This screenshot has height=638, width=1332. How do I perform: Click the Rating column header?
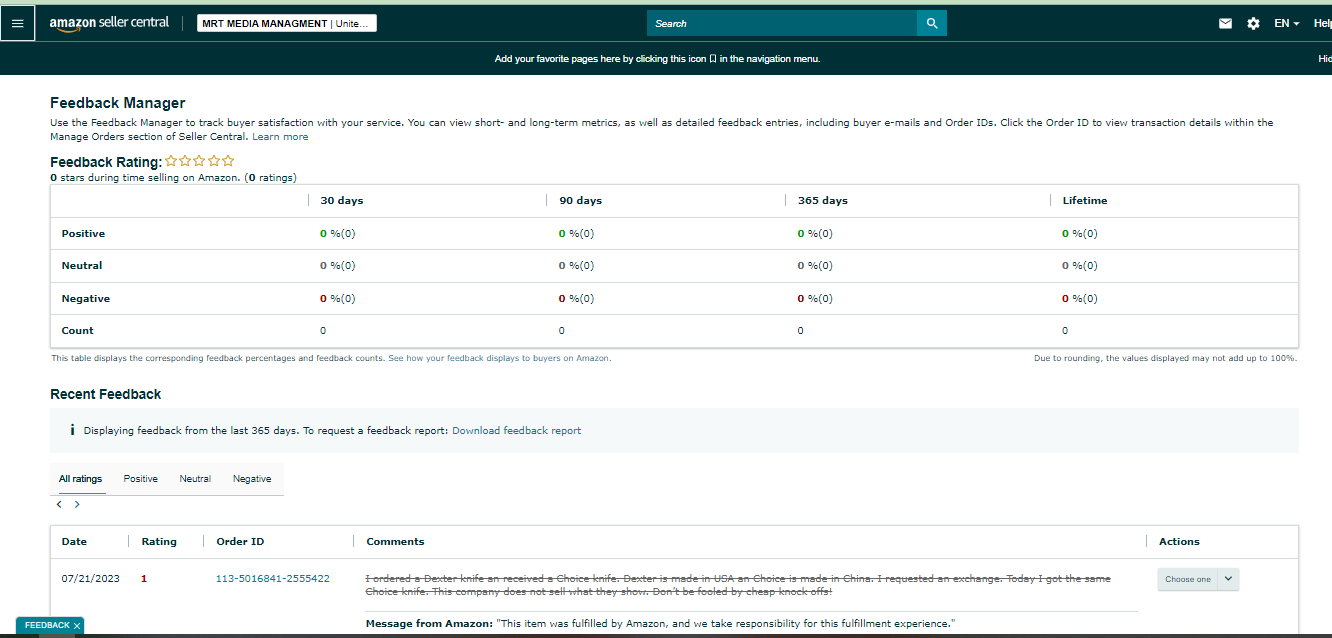159,542
